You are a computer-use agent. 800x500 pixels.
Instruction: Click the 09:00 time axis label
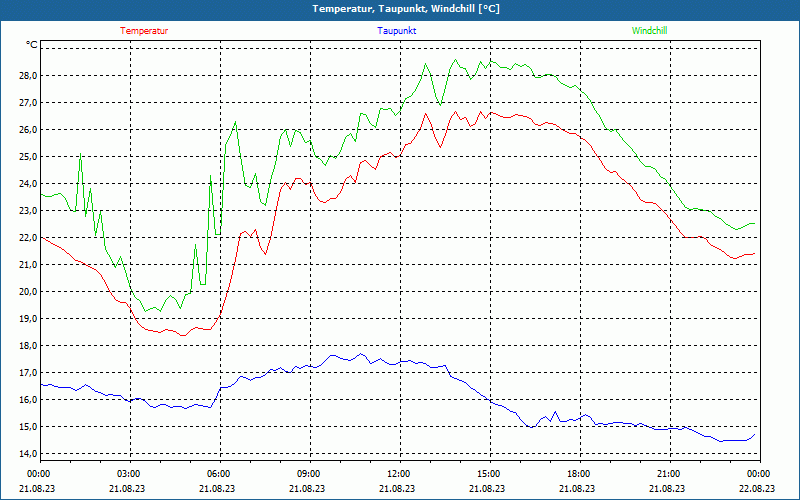(308, 474)
